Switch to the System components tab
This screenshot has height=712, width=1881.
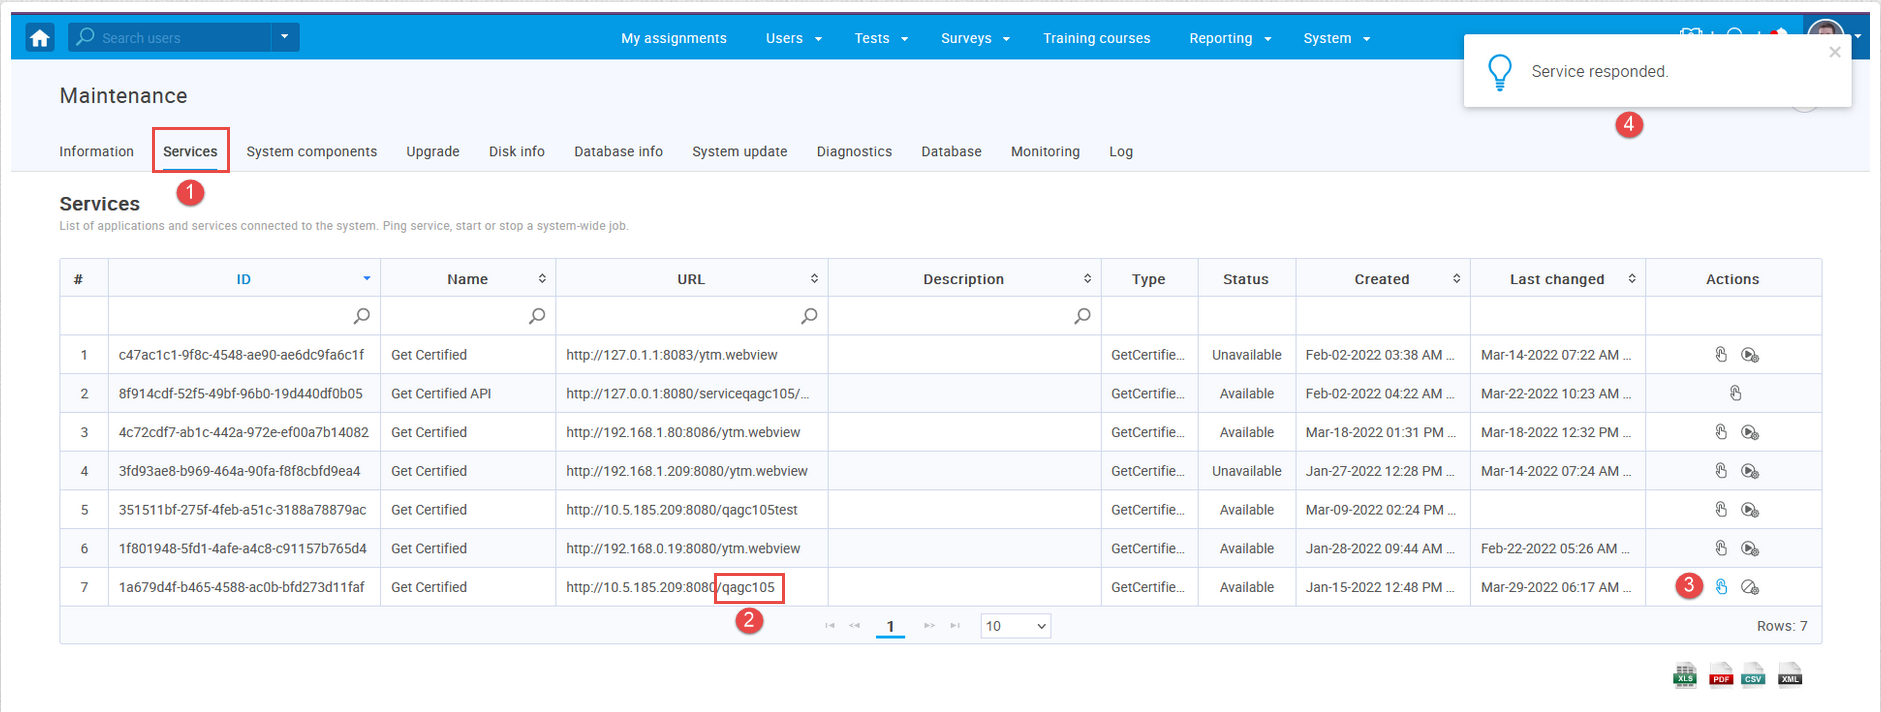[311, 151]
